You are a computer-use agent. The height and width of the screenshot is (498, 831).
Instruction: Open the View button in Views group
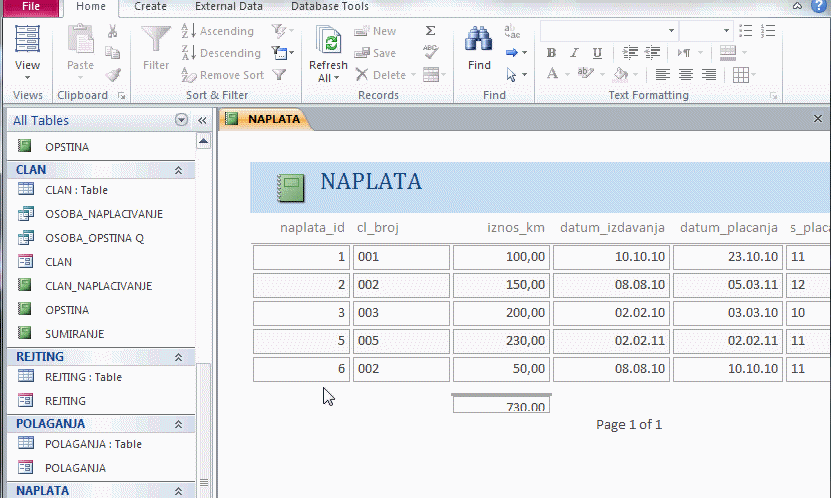[x=27, y=52]
